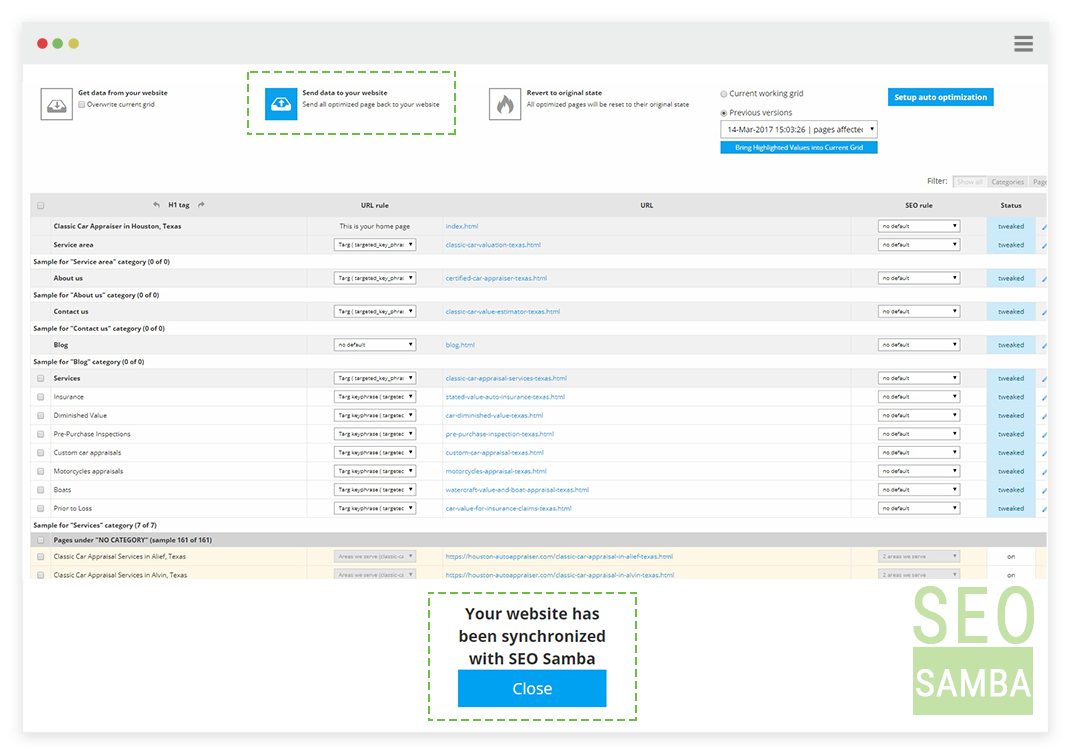Image resolution: width=1070 pixels, height=756 pixels.
Task: Check the Services row checkbox
Action: coord(41,378)
